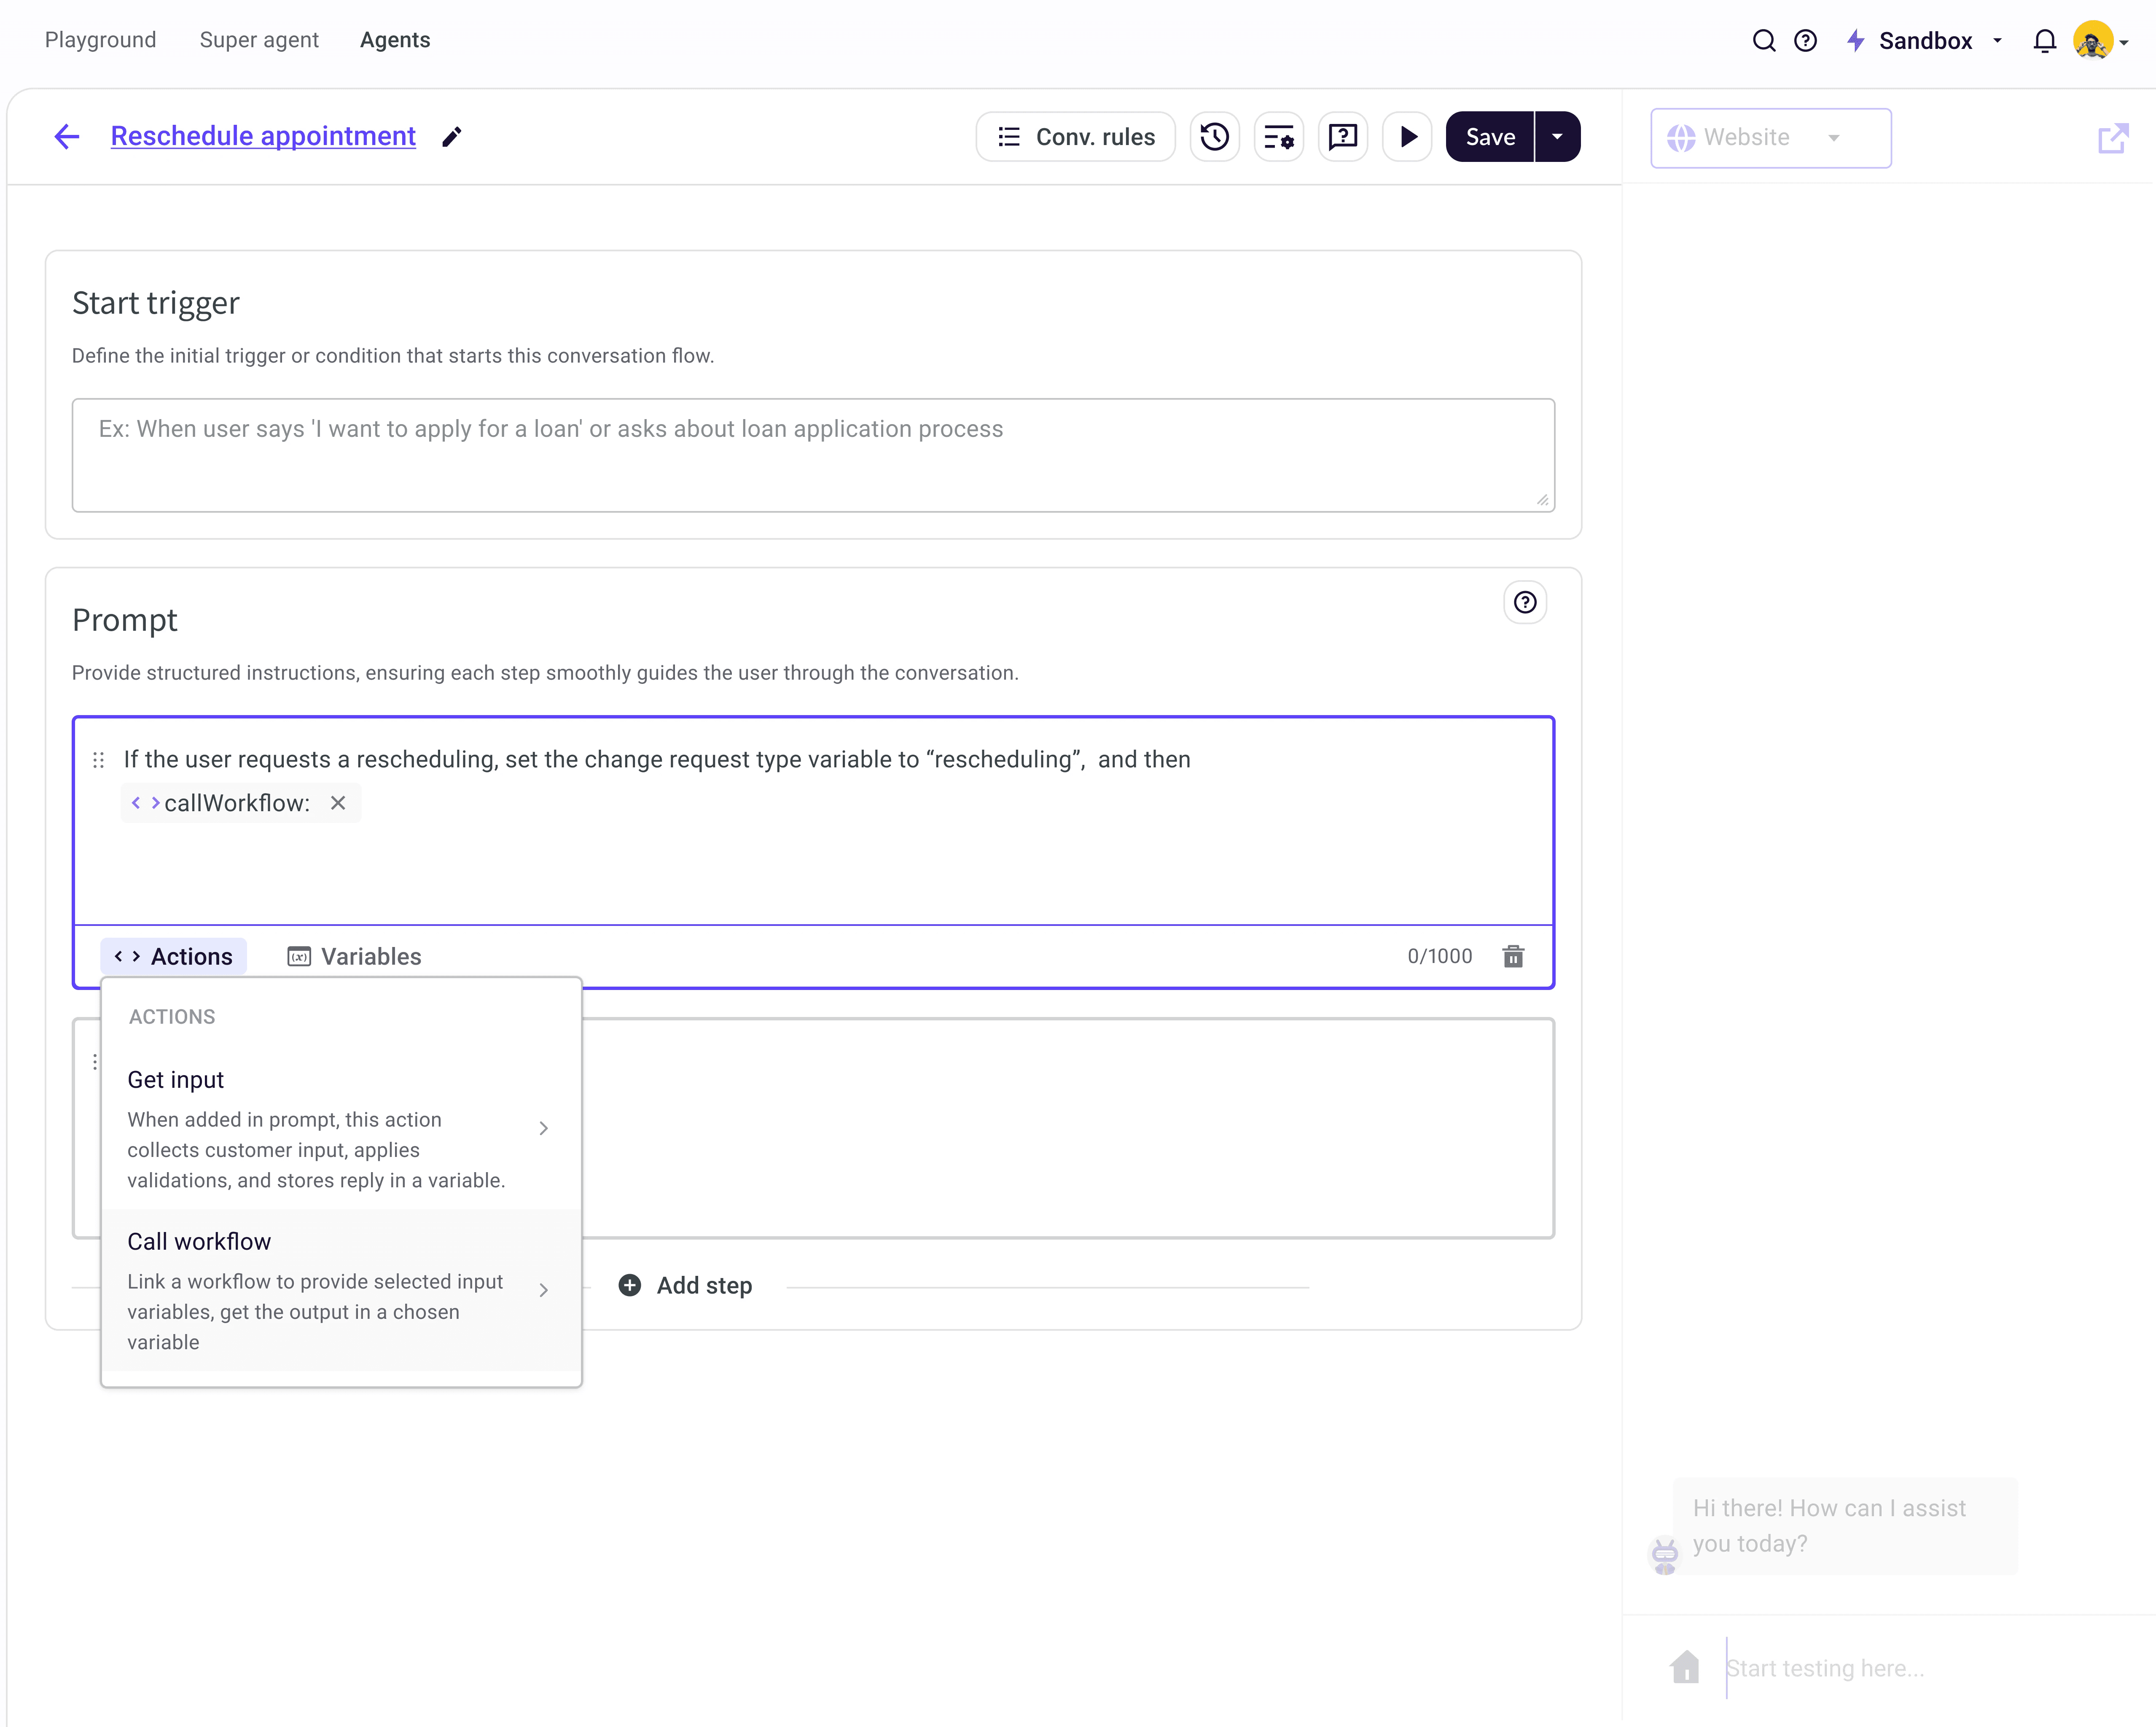Open the Save options dropdown arrow
Image resolution: width=2156 pixels, height=1727 pixels.
tap(1557, 136)
